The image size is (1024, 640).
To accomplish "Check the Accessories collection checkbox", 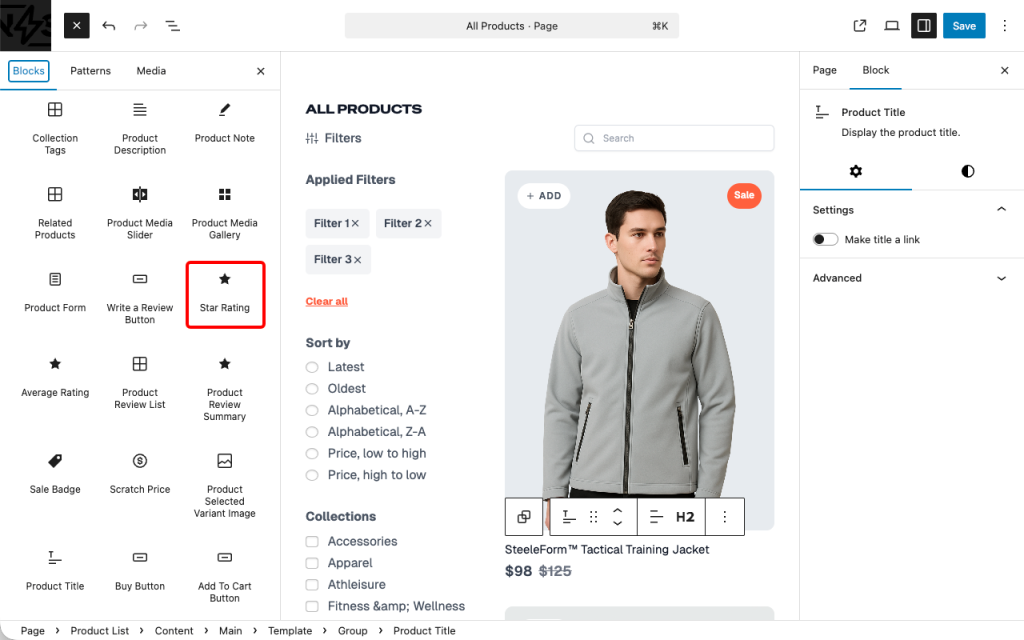I will [x=313, y=541].
